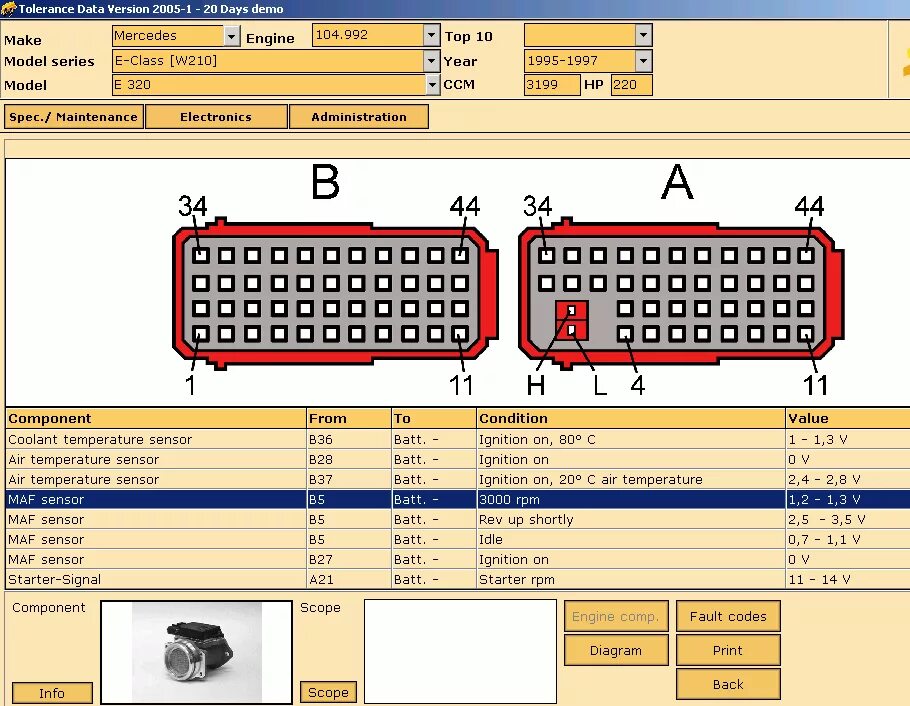Screen dimensions: 910x706
Task: Click the Value column header
Action: (848, 419)
